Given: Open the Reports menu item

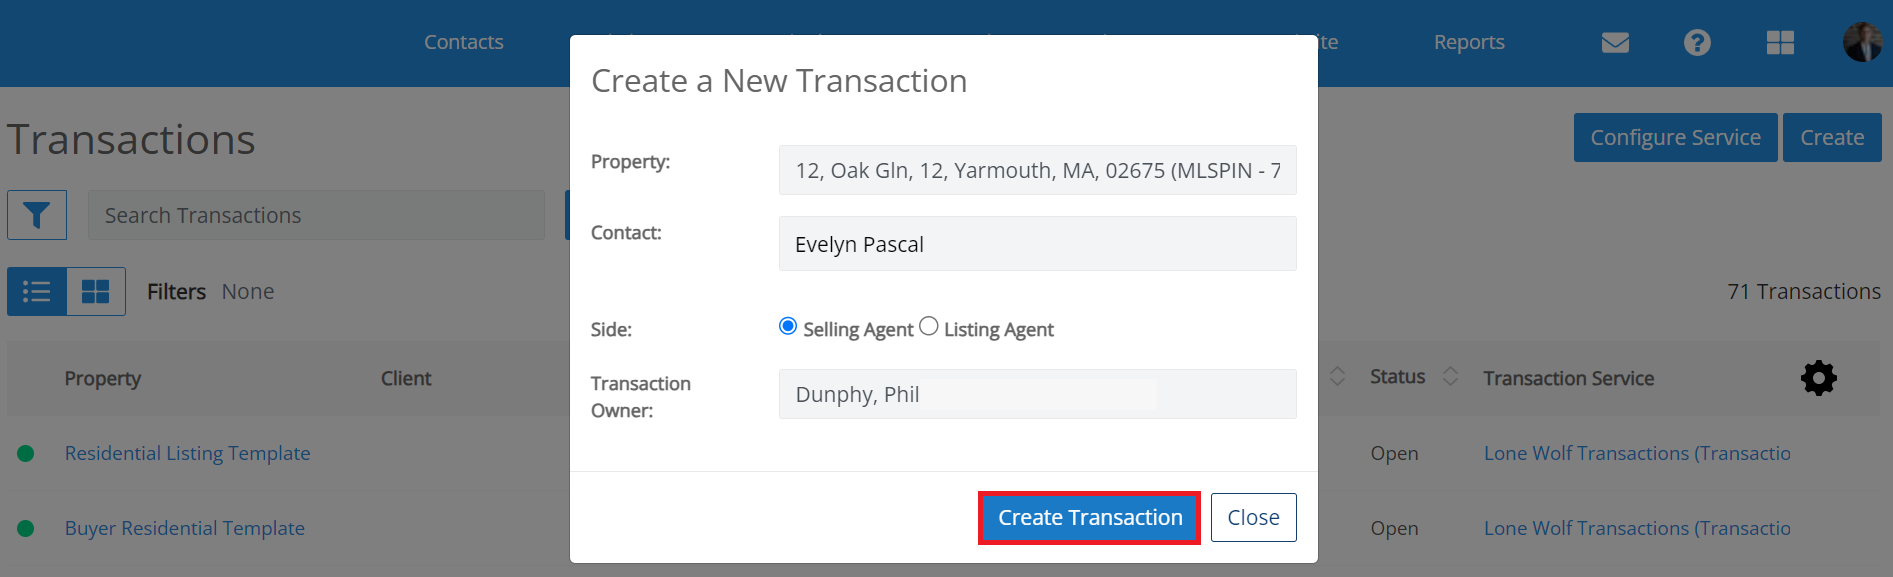Looking at the screenshot, I should 1468,42.
